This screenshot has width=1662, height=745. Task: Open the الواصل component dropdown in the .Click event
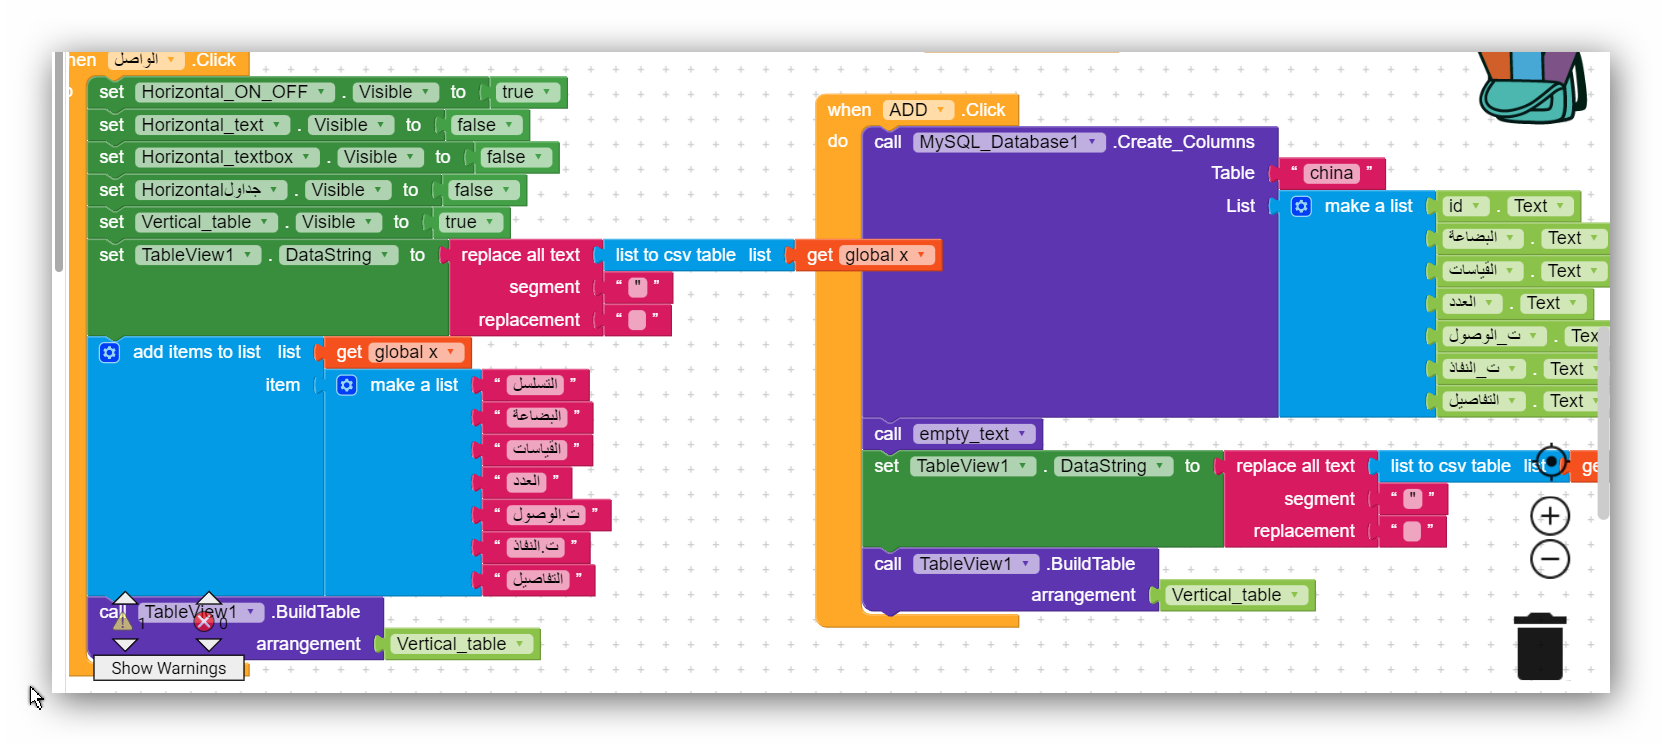[x=145, y=60]
